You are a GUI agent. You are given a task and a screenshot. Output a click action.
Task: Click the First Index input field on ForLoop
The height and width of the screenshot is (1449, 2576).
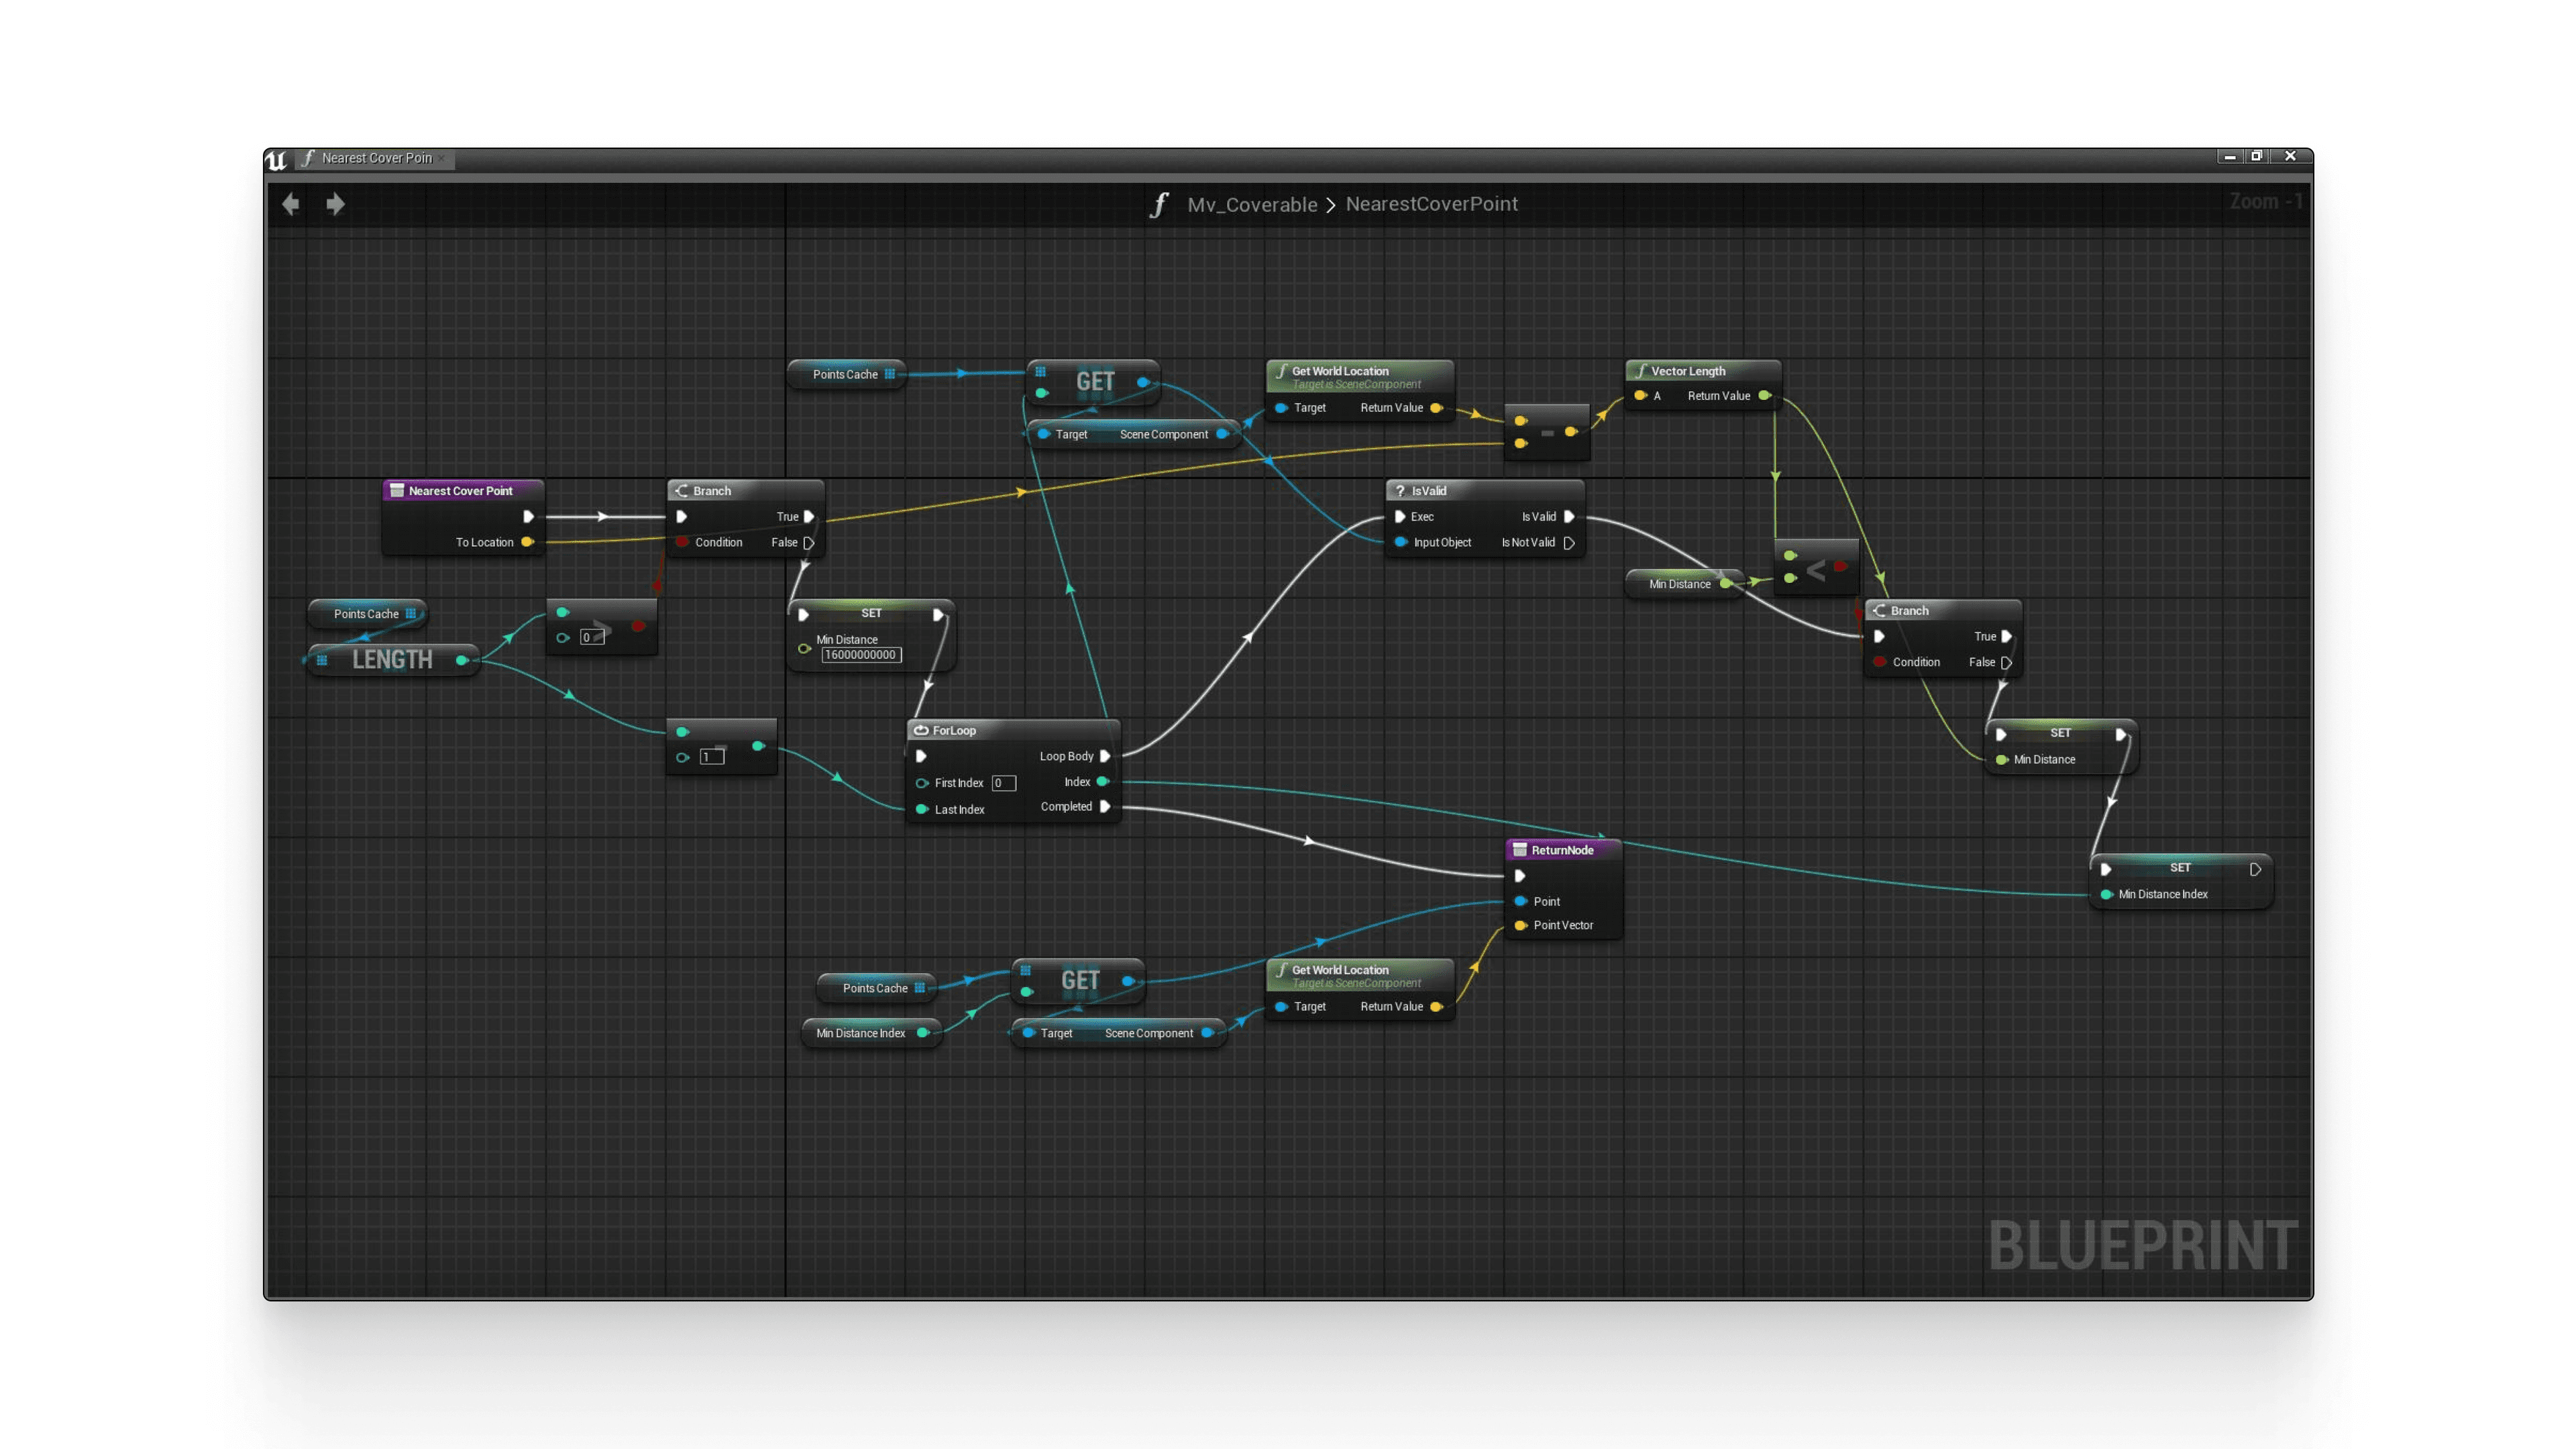pos(1003,783)
